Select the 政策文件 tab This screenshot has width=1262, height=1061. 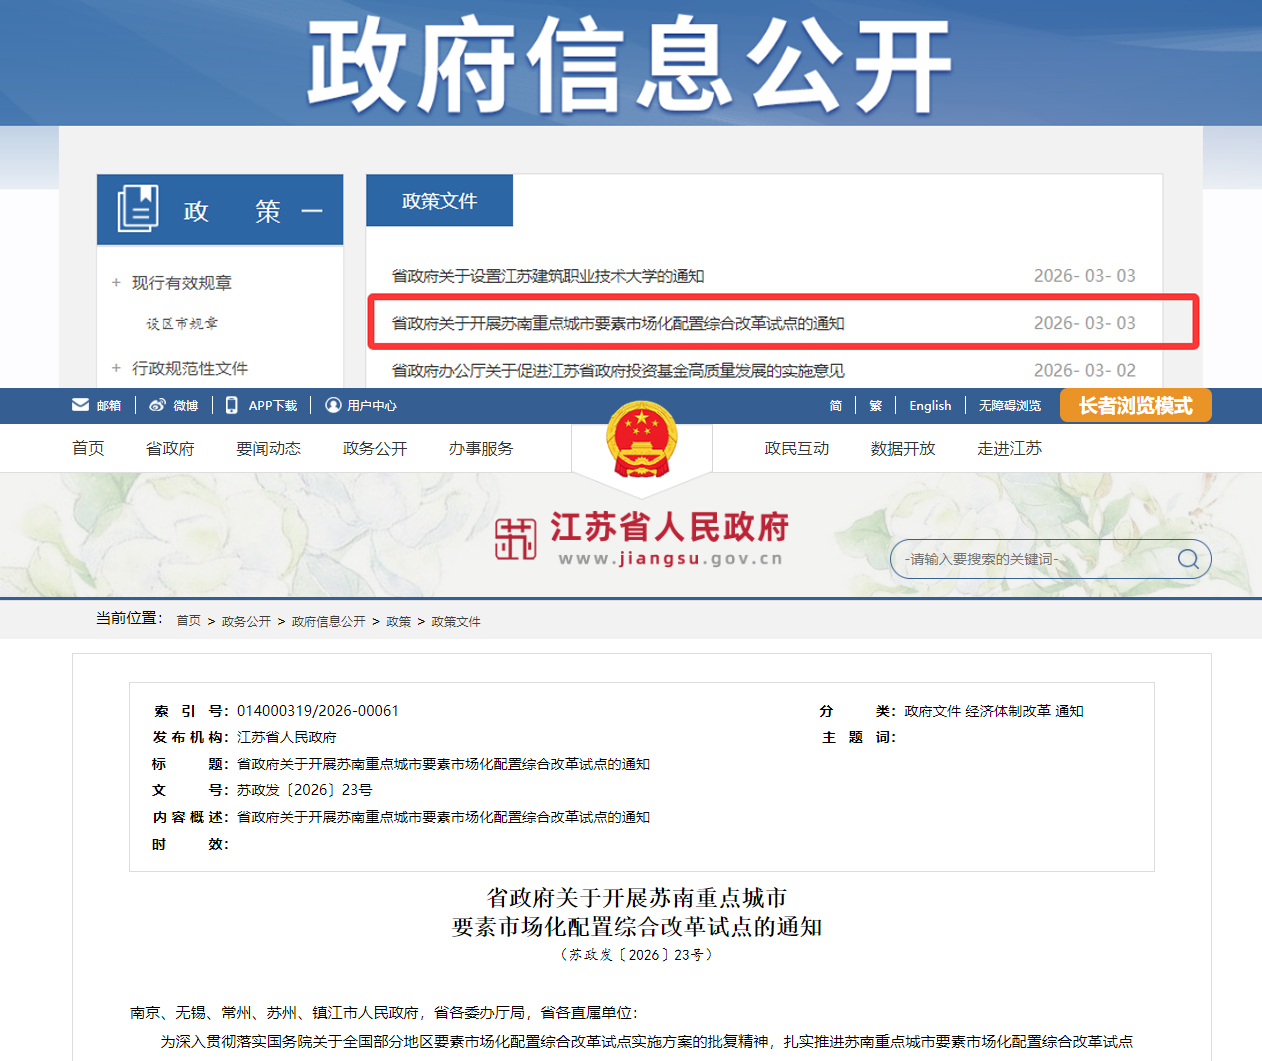(x=439, y=201)
